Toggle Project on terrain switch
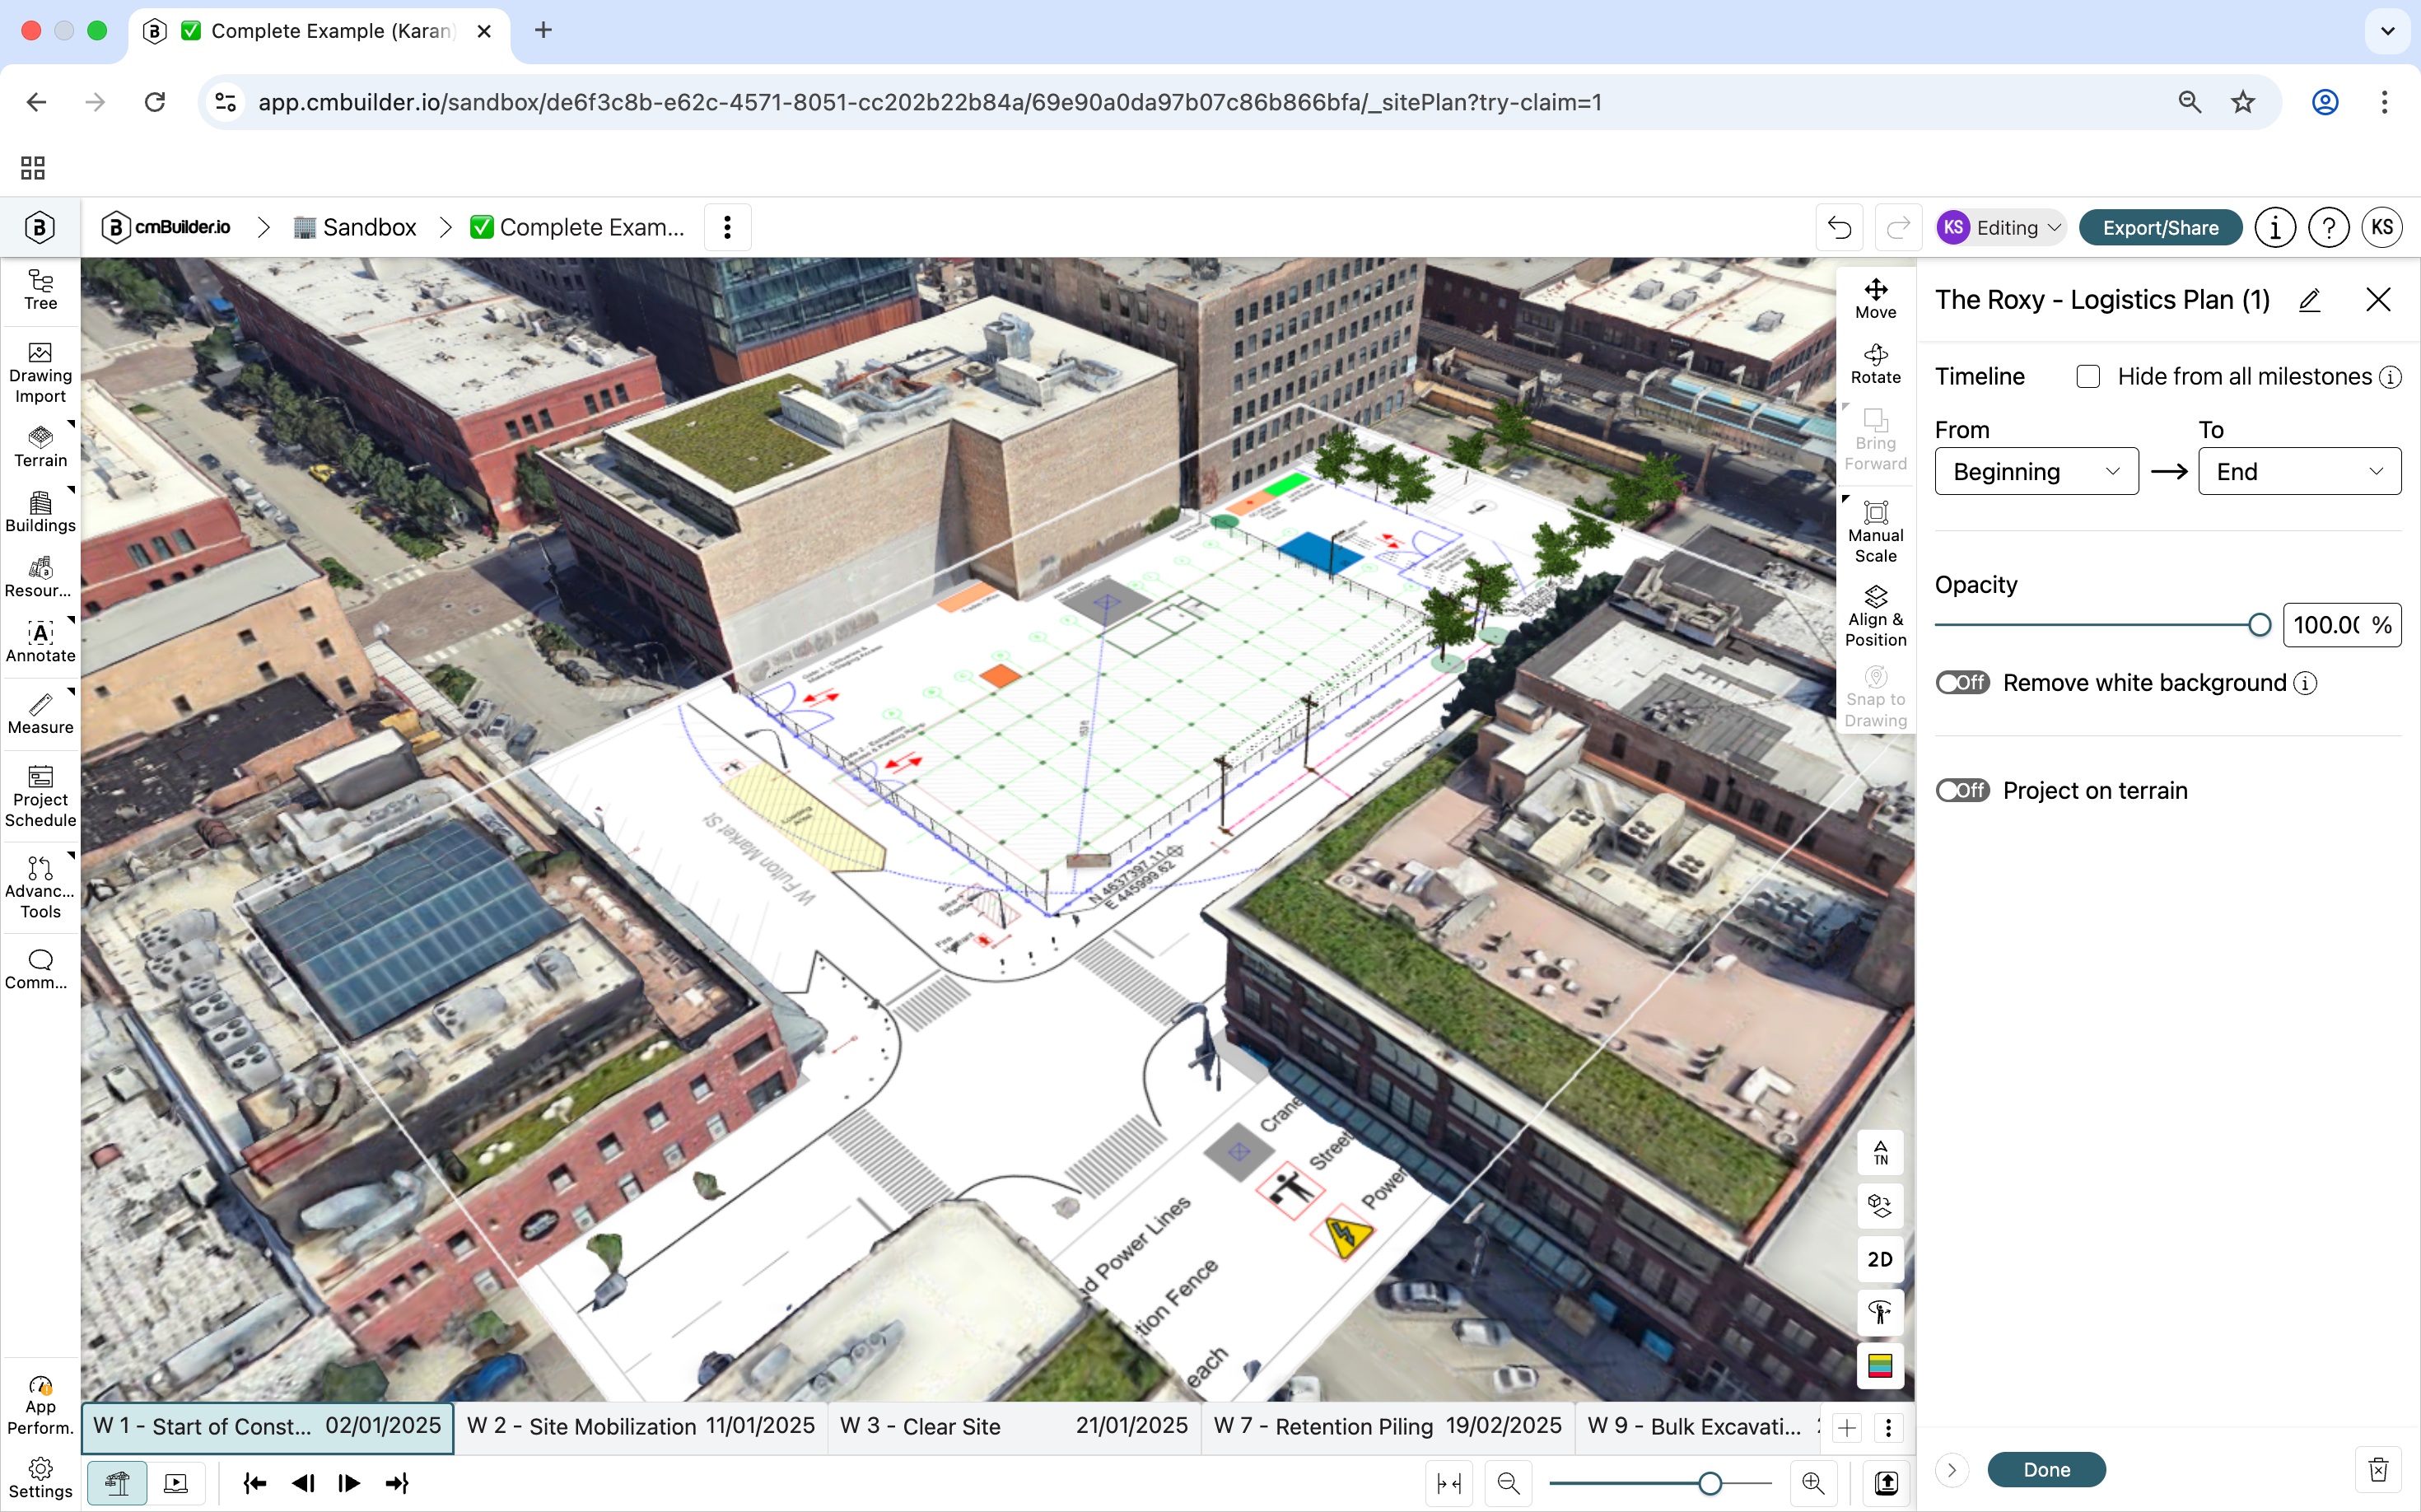 click(x=1962, y=790)
